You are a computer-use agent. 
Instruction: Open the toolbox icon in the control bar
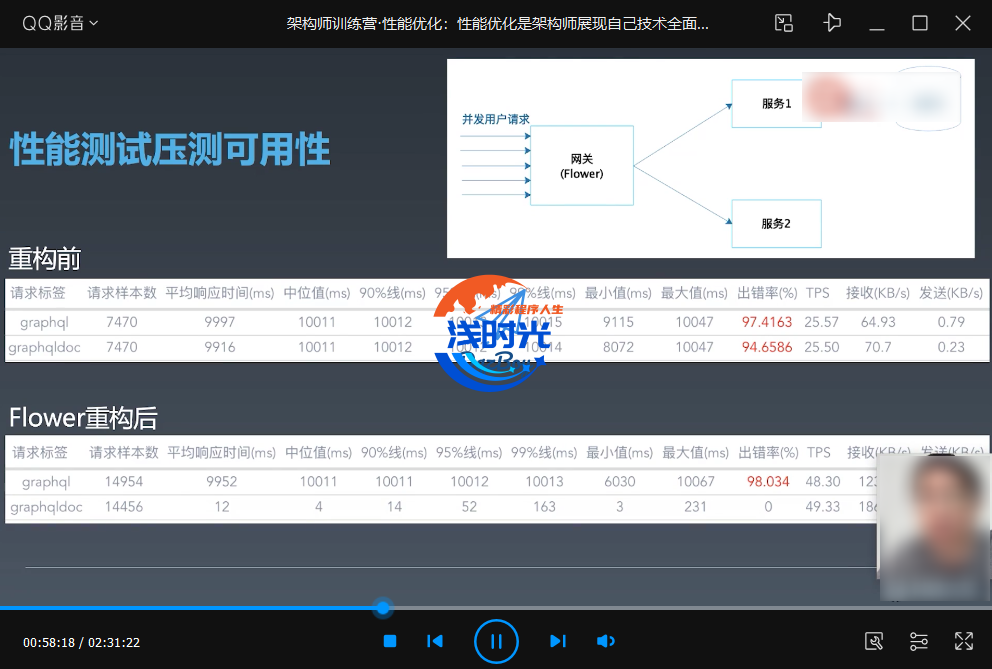[x=873, y=641]
